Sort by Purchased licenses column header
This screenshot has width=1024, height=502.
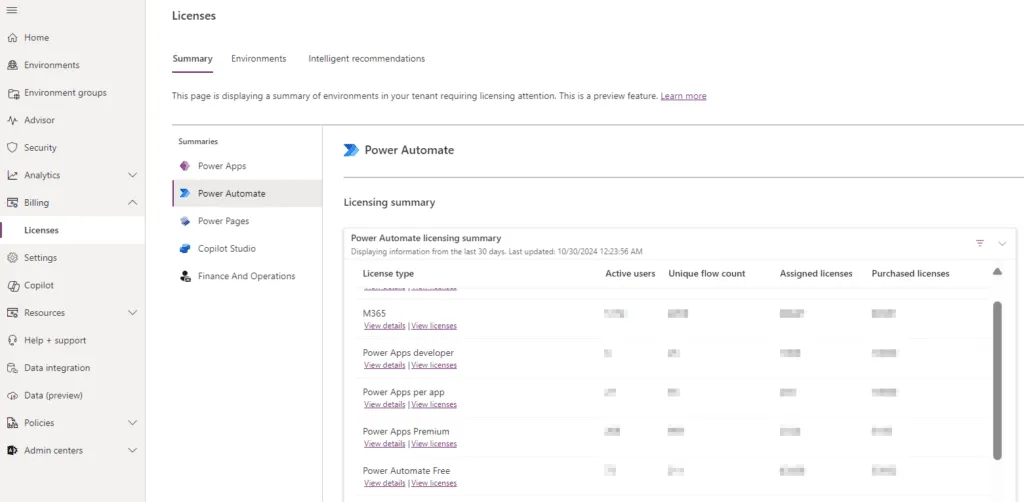click(910, 274)
